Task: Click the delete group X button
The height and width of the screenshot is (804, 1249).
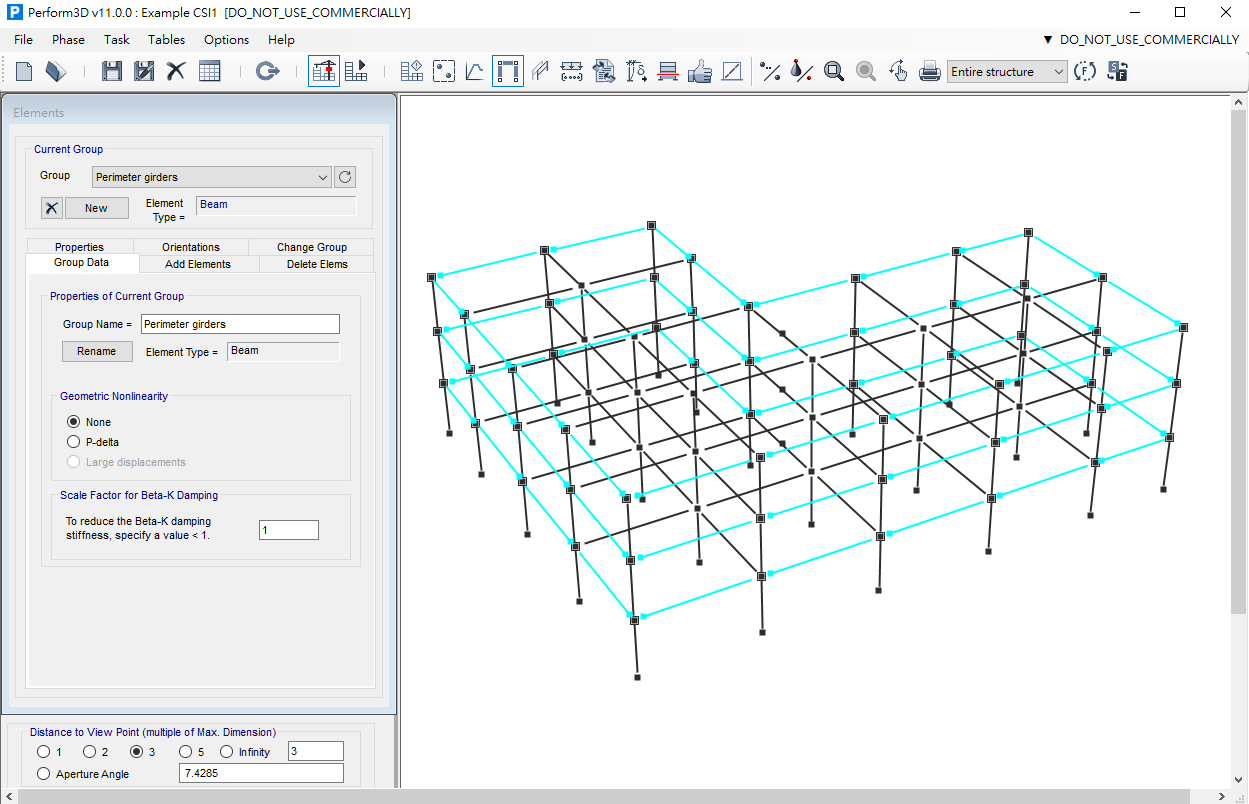Action: pos(52,208)
